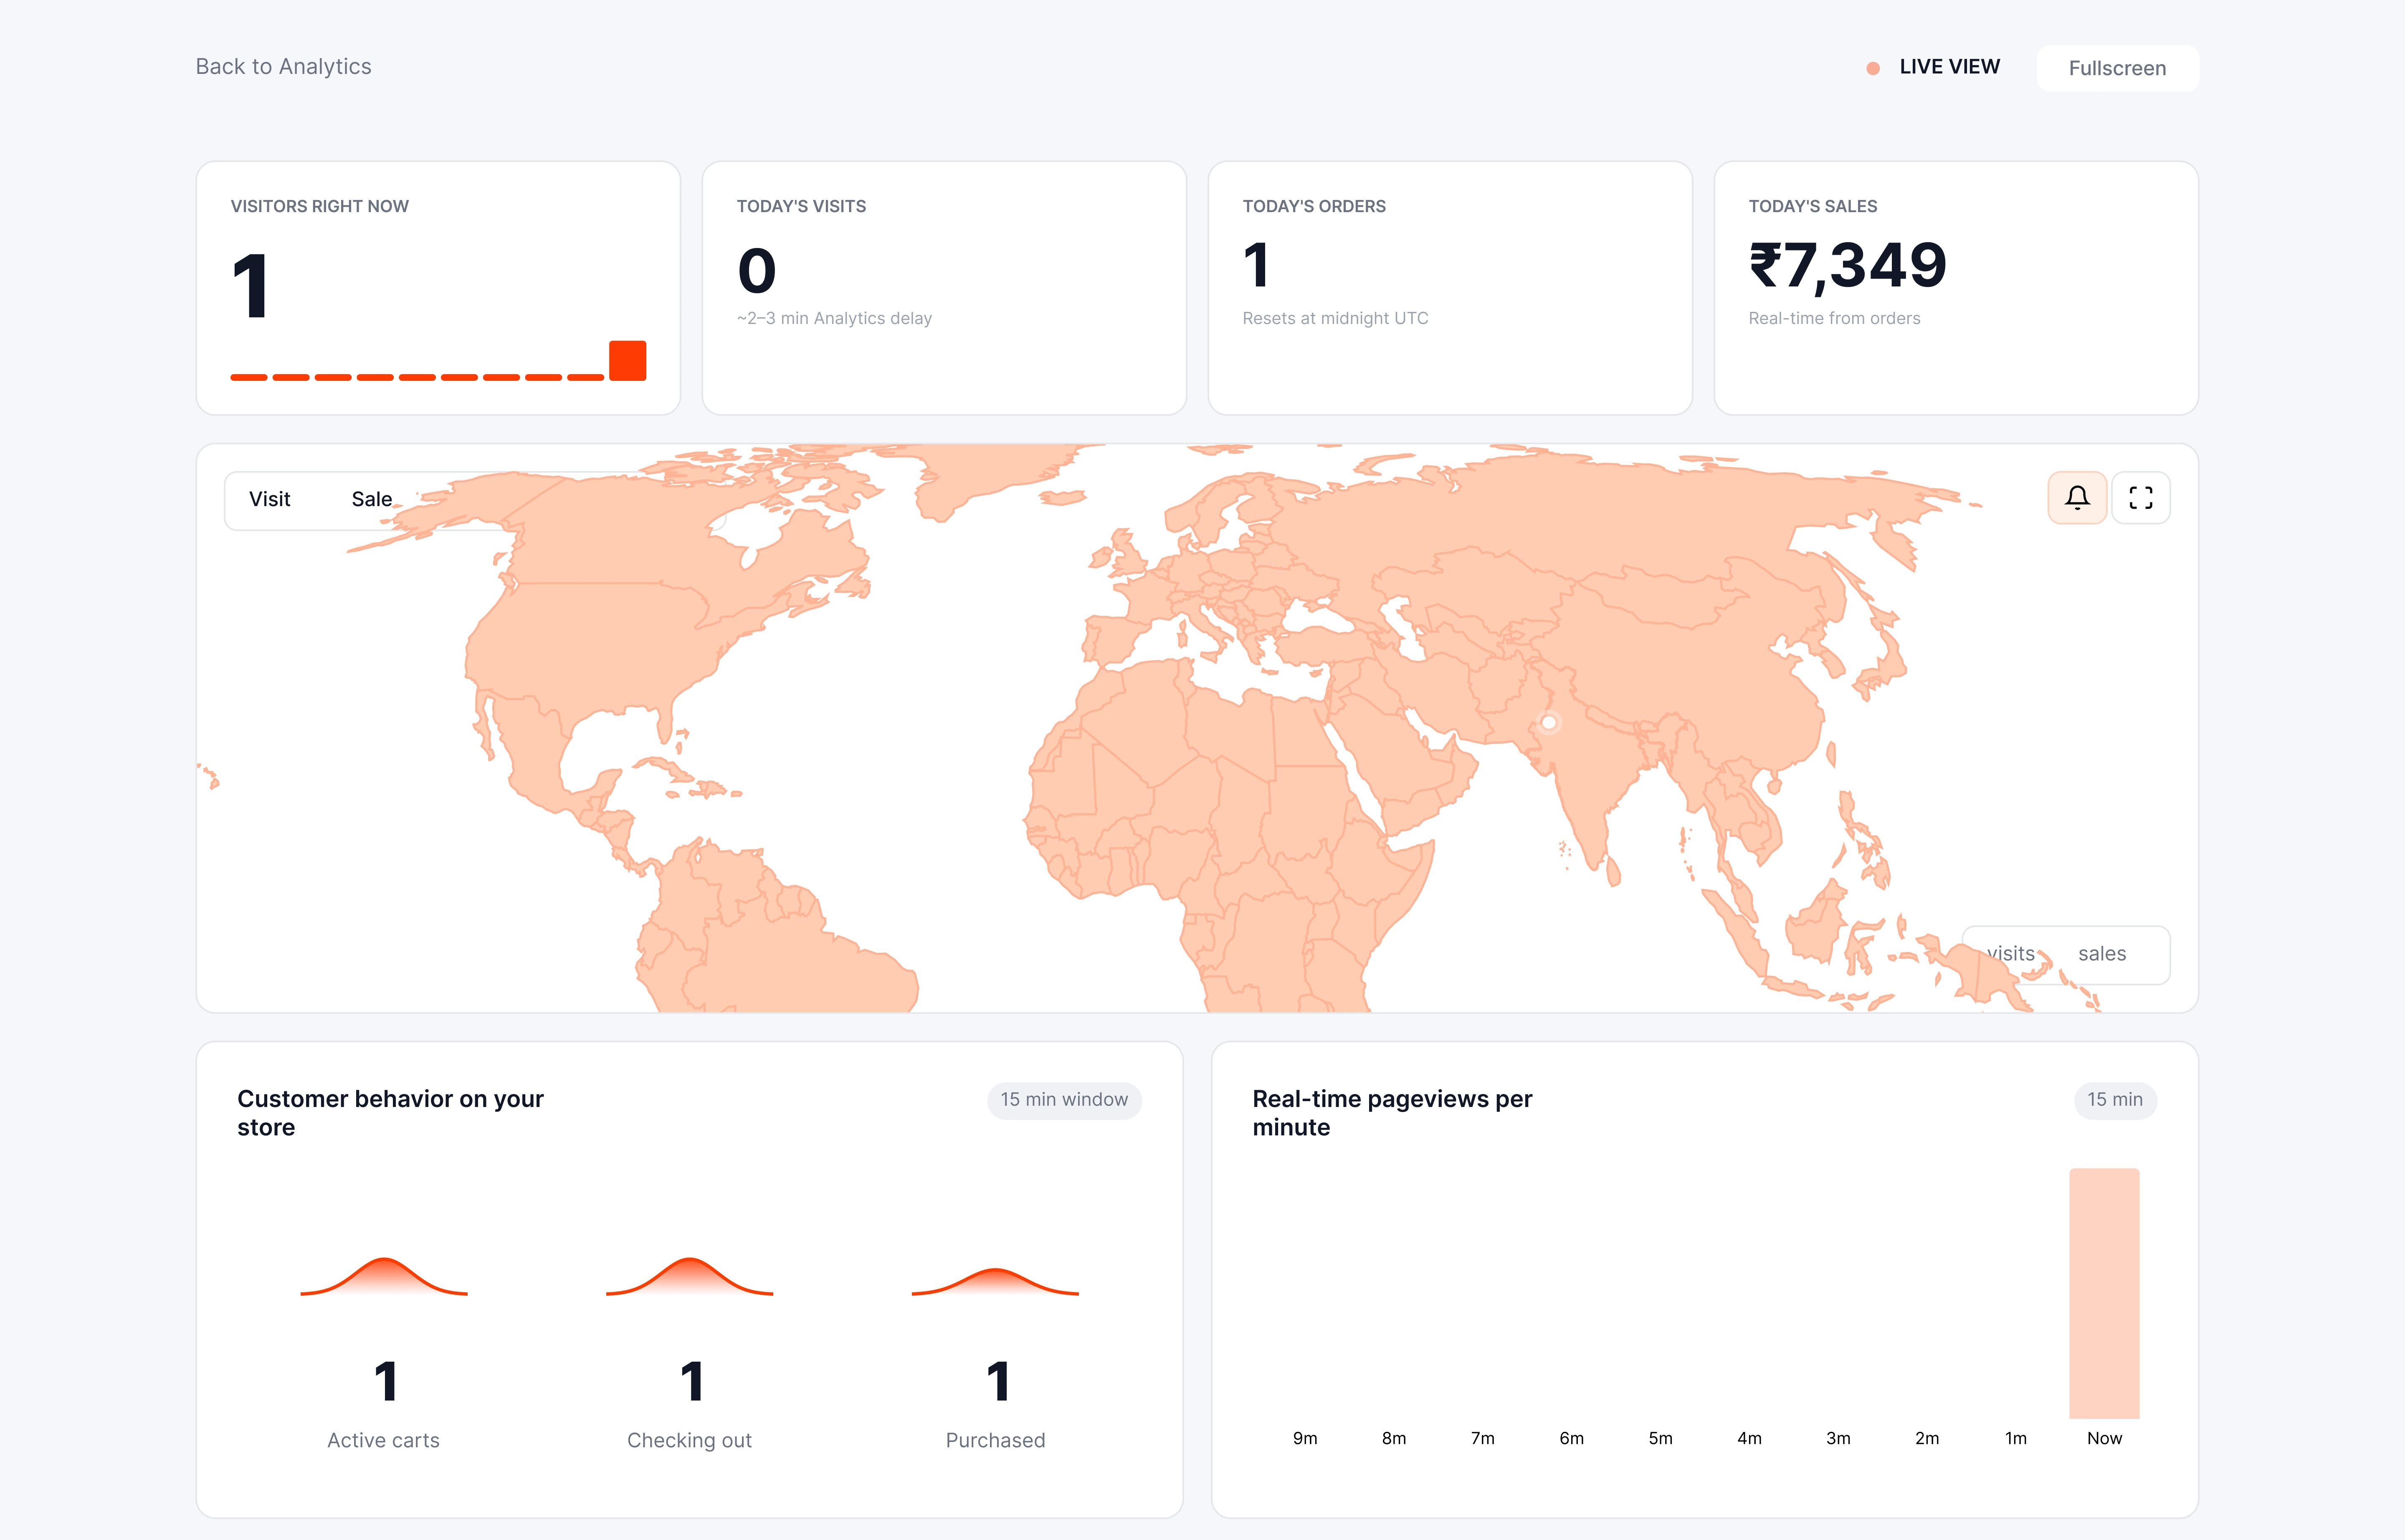The image size is (2405, 1540).
Task: Click the Now axis label
Action: click(2104, 1438)
